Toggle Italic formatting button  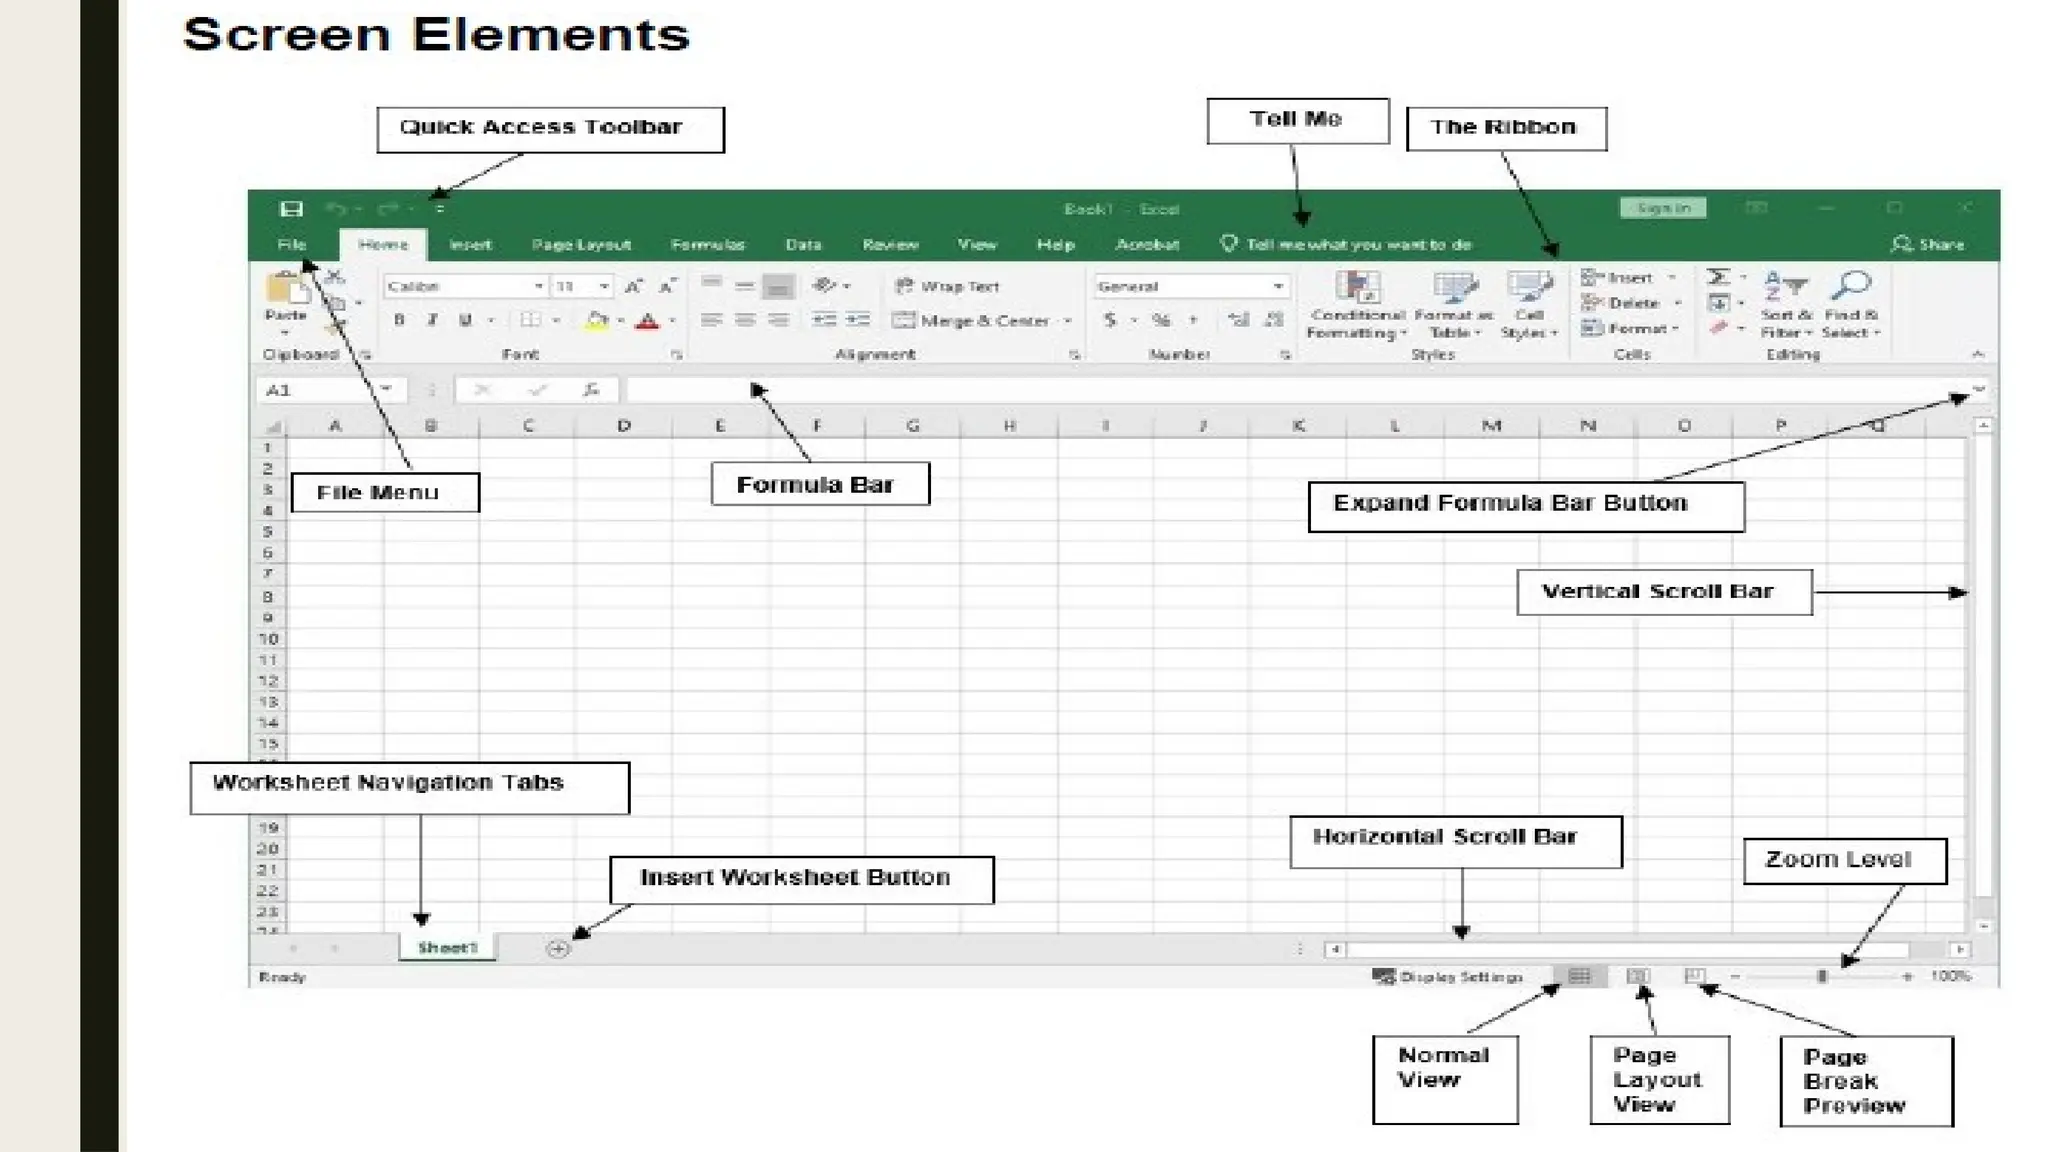432,320
